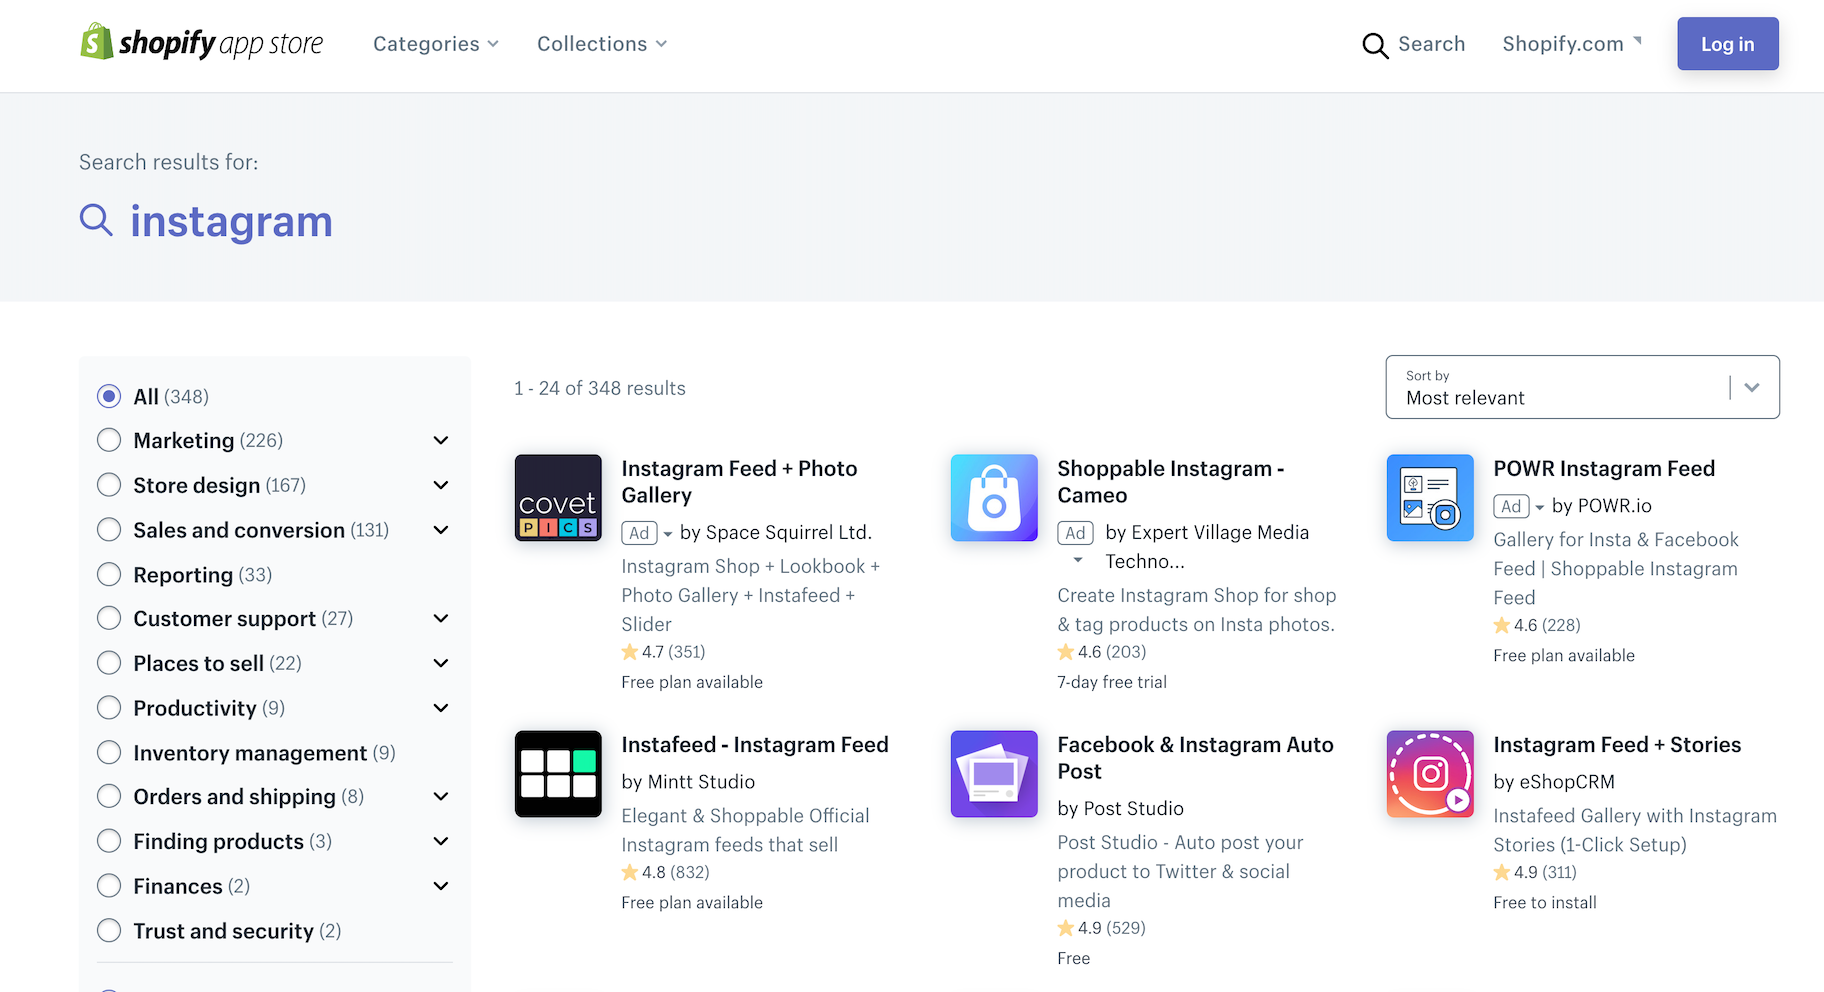Image resolution: width=1824 pixels, height=992 pixels.
Task: Open the Search magnifier icon
Action: [x=1375, y=45]
